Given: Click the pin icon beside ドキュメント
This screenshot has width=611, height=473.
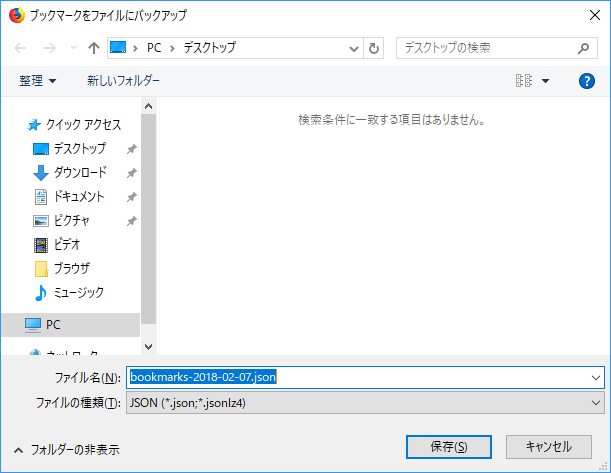Looking at the screenshot, I should (132, 197).
